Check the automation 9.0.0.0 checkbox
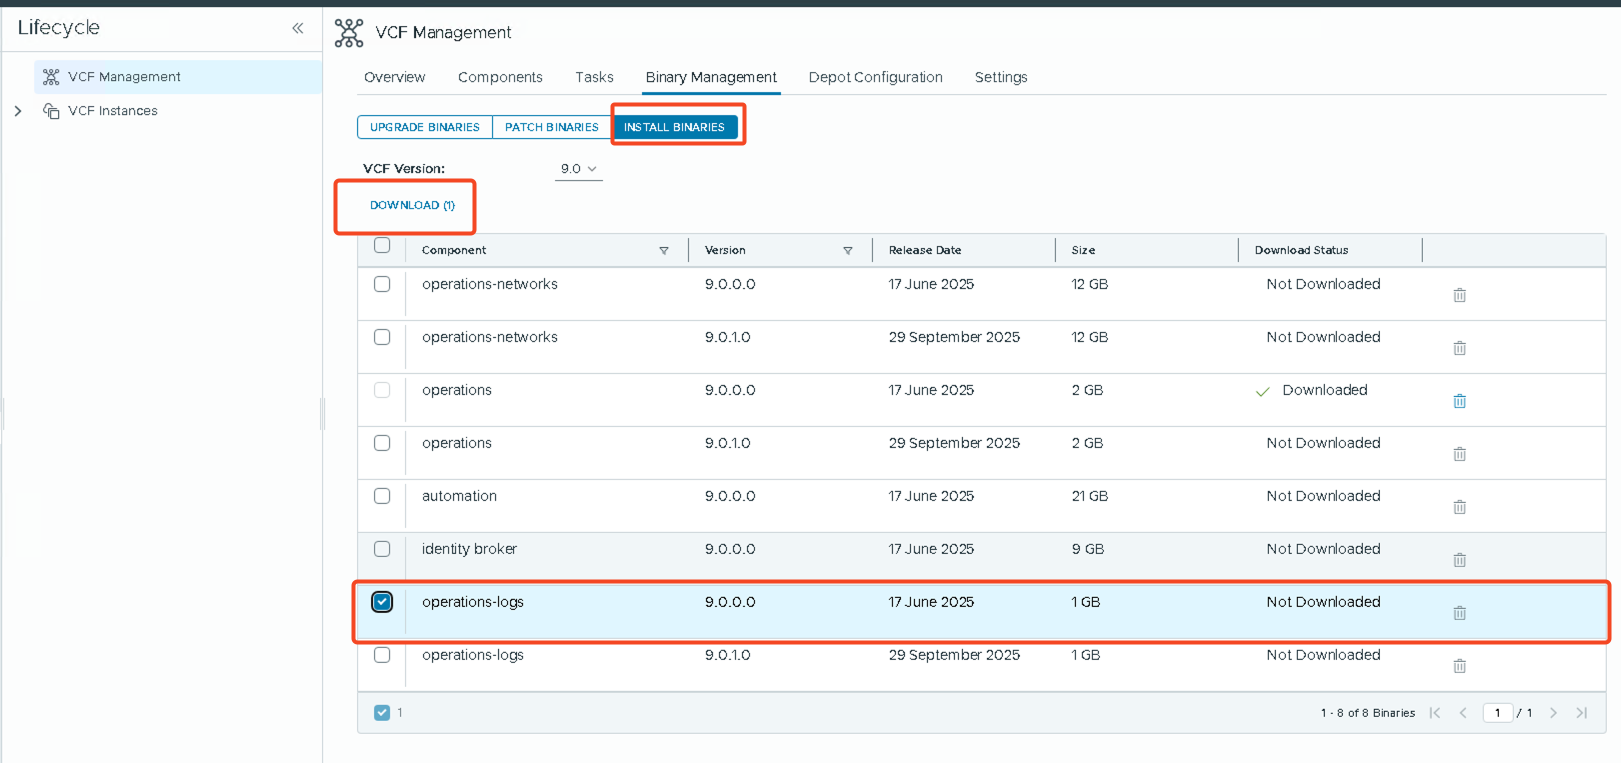 pos(382,496)
